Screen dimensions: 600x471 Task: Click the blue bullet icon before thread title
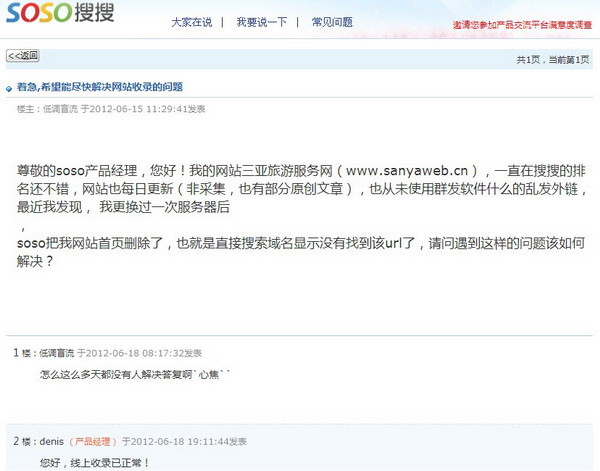(9, 88)
